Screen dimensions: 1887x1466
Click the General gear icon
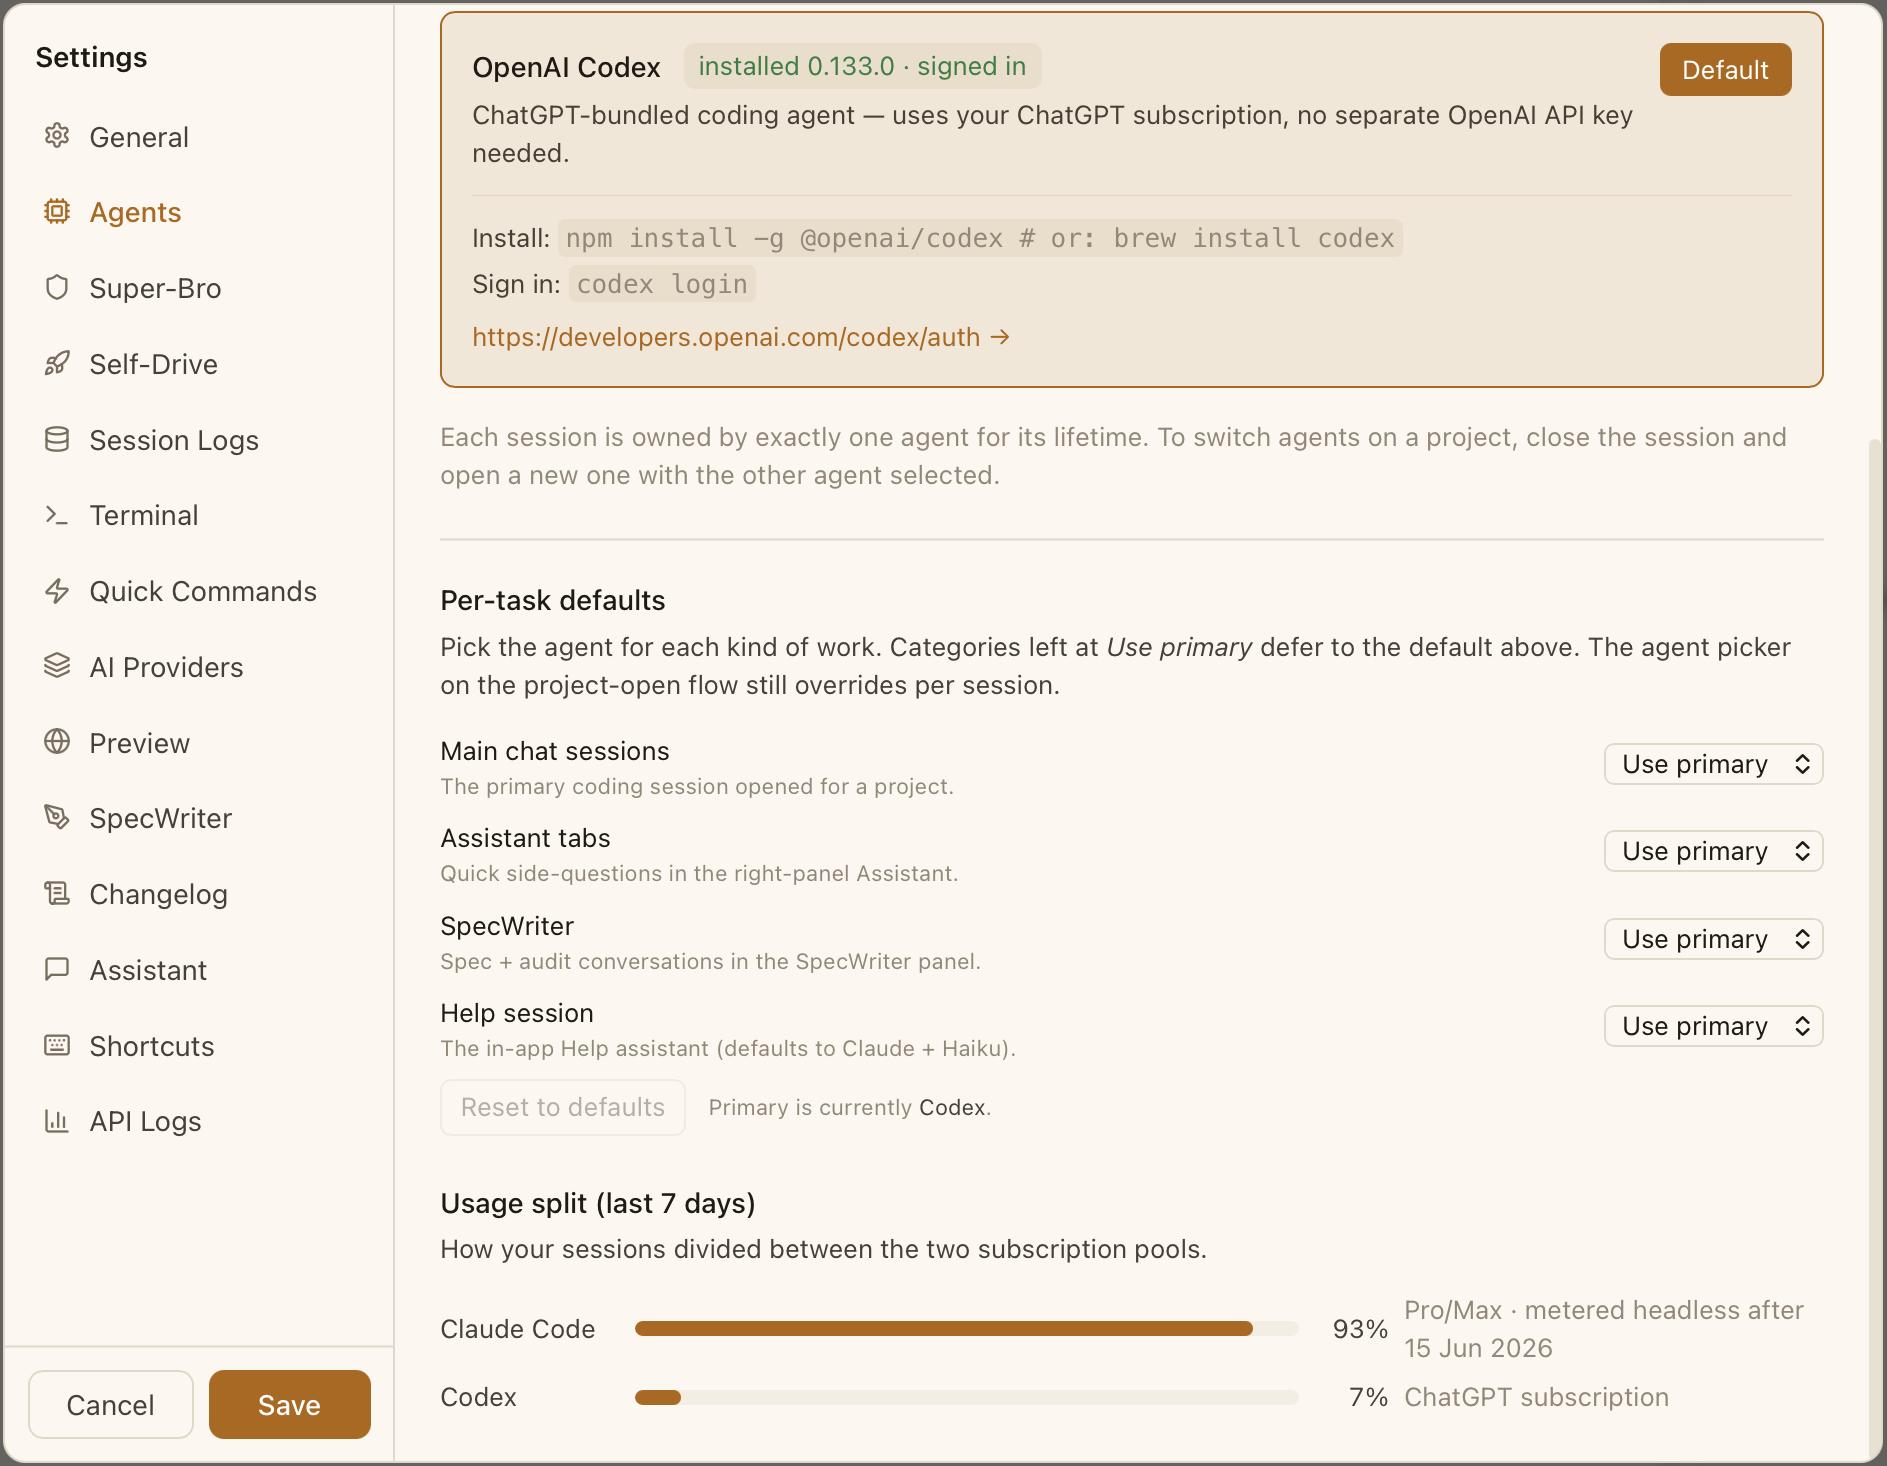point(57,136)
